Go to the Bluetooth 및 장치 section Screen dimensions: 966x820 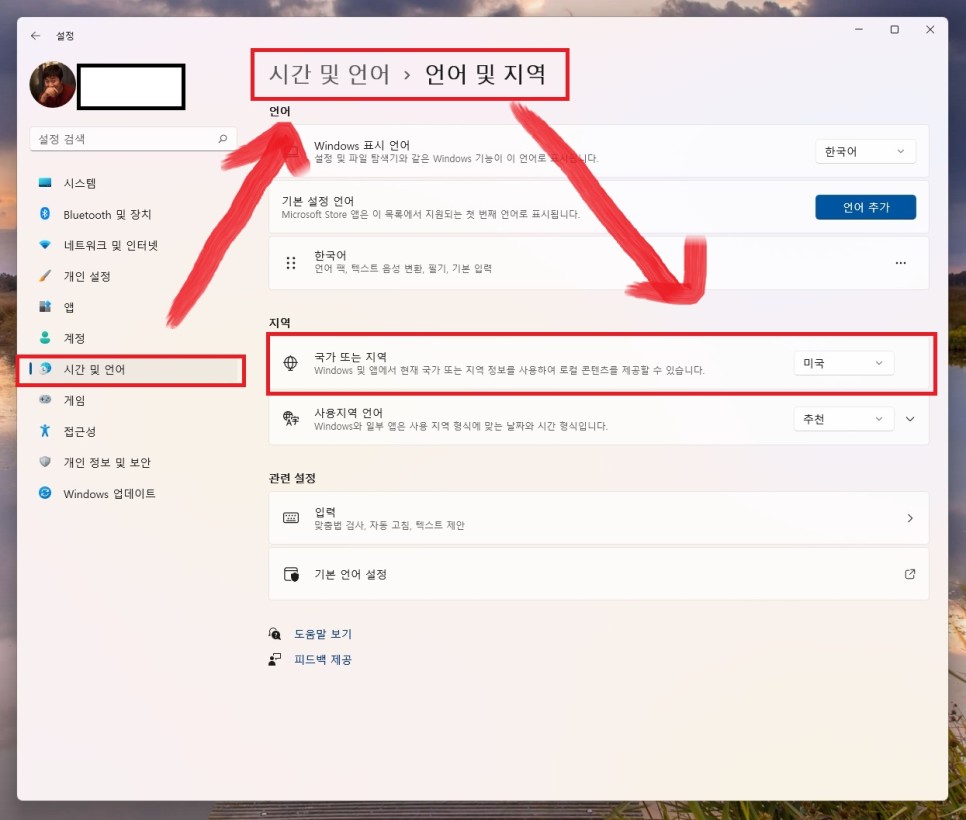(x=132, y=214)
